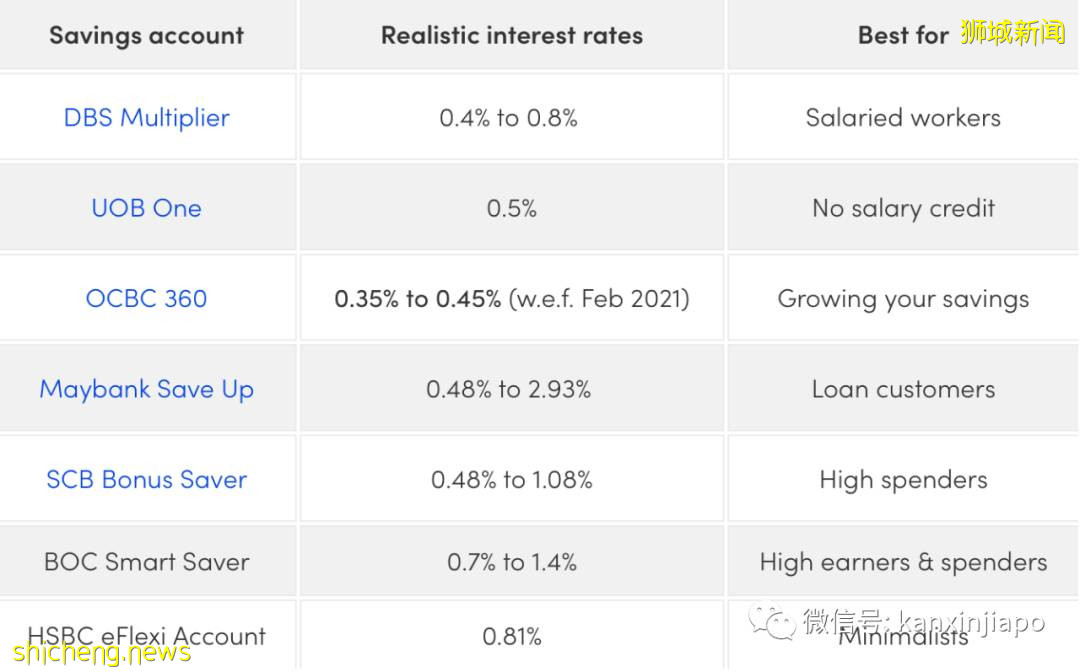Open the SCB Bonus Saver link
This screenshot has width=1080, height=672.
pyautogui.click(x=147, y=479)
